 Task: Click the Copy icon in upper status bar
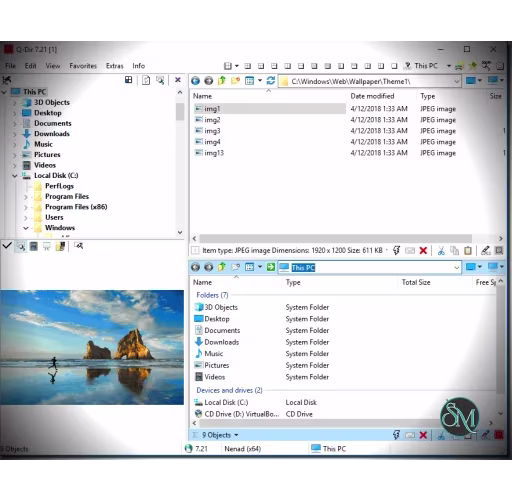[x=455, y=251]
